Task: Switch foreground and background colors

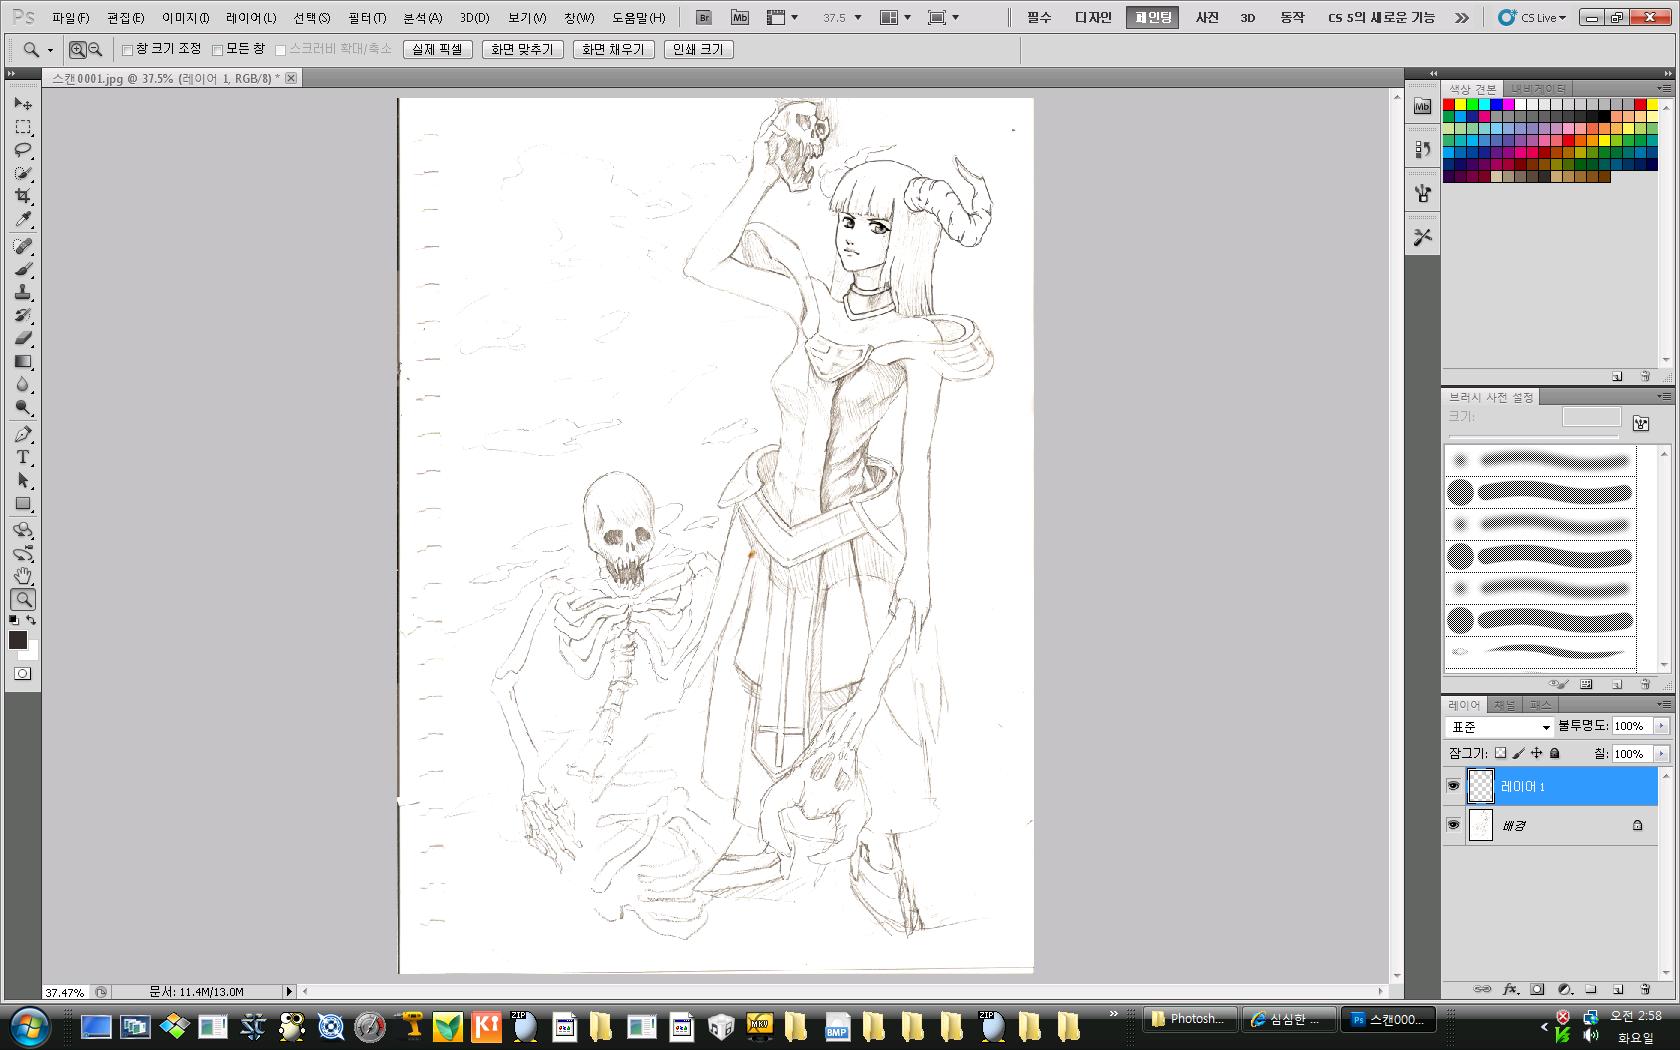Action: click(x=32, y=621)
